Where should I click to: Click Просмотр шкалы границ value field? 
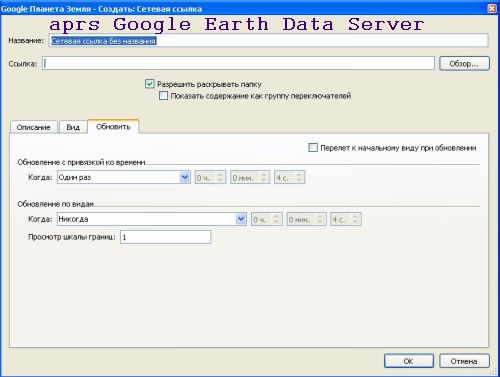[x=165, y=237]
